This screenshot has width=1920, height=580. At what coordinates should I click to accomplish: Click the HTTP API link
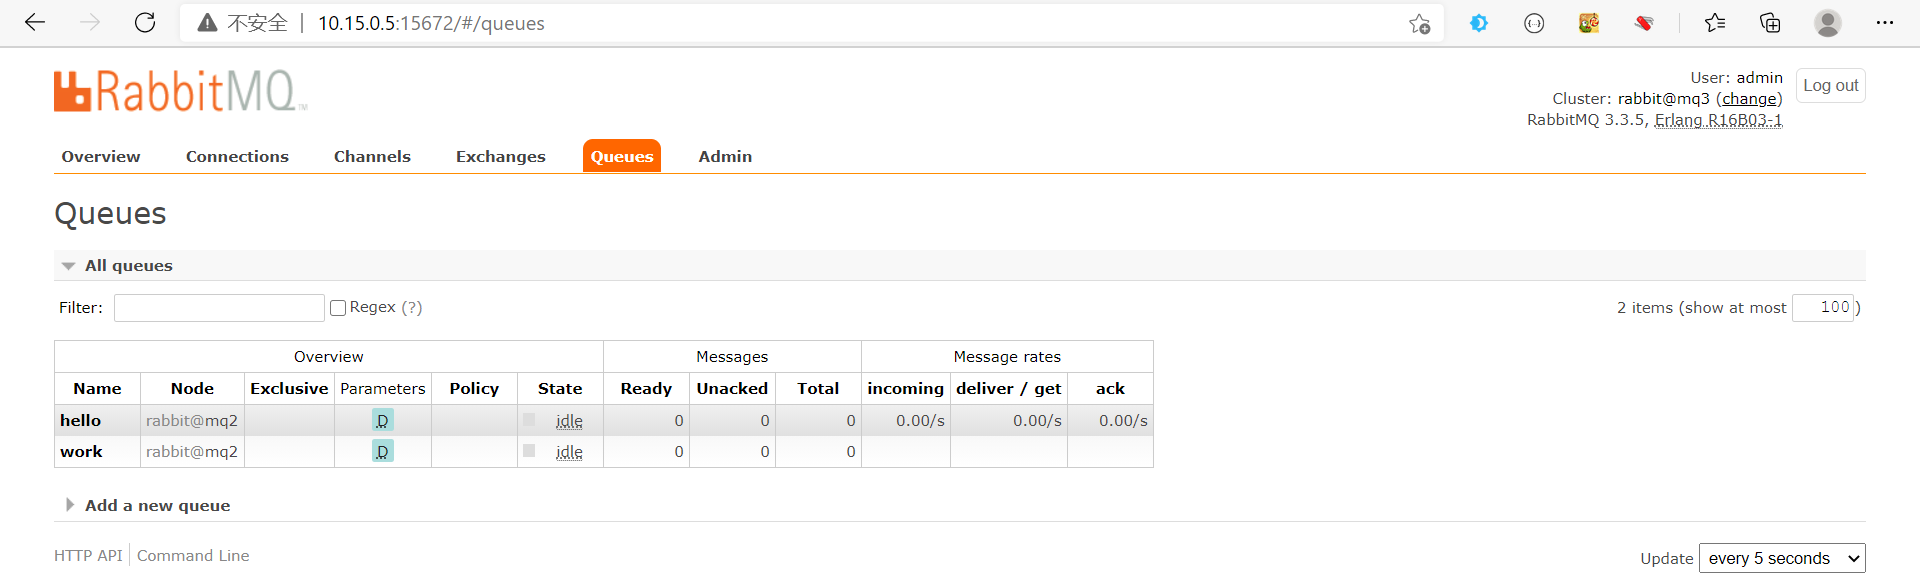(x=88, y=556)
